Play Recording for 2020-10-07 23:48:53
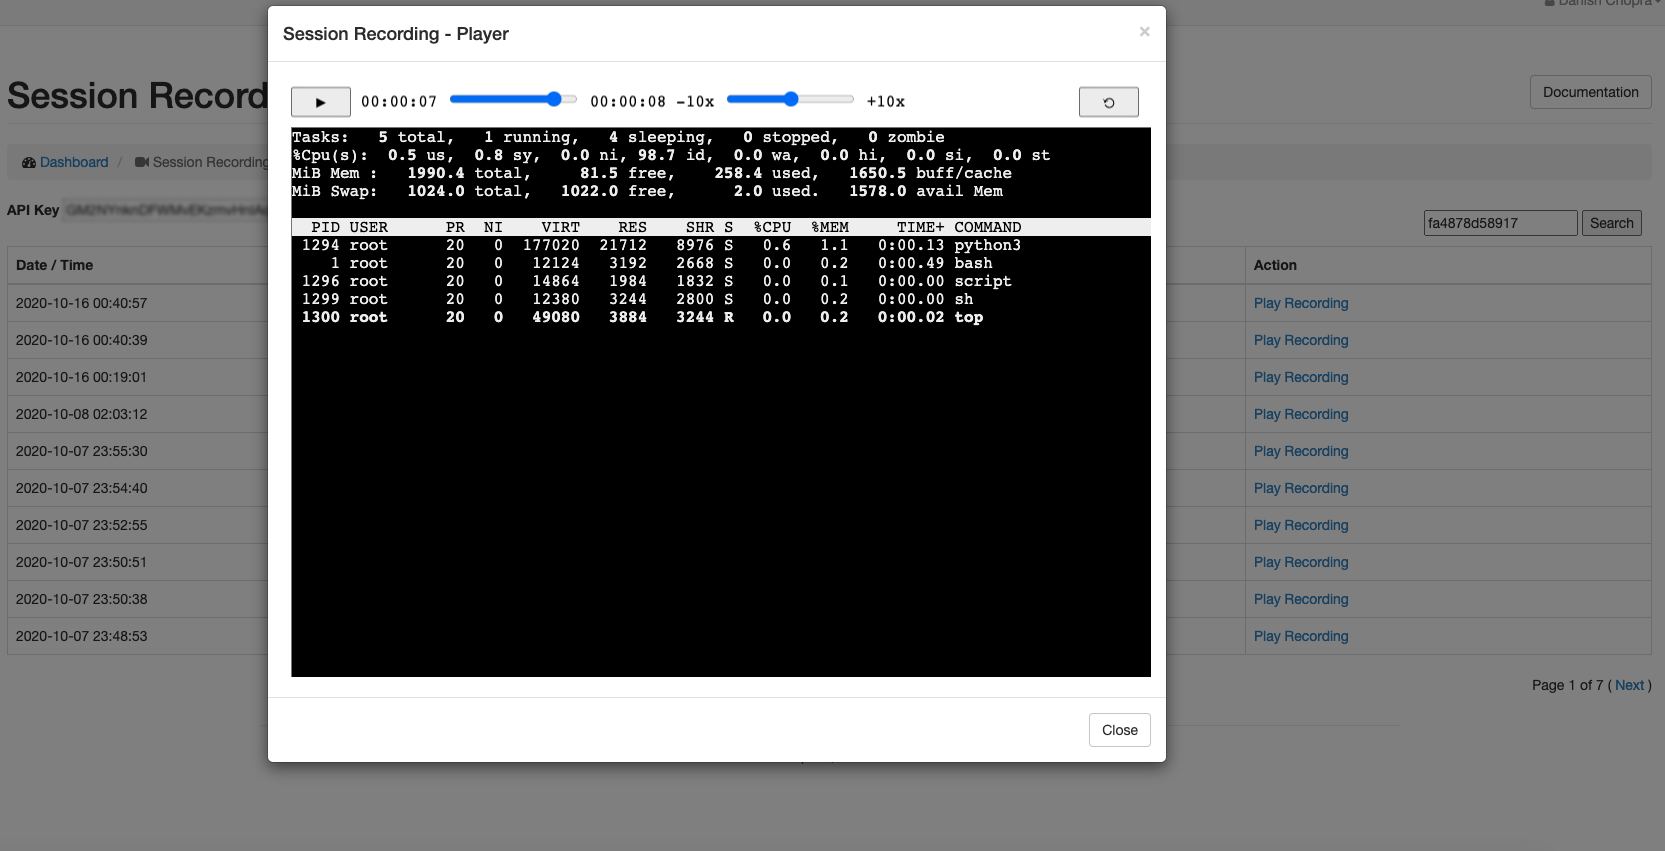 coord(1301,636)
